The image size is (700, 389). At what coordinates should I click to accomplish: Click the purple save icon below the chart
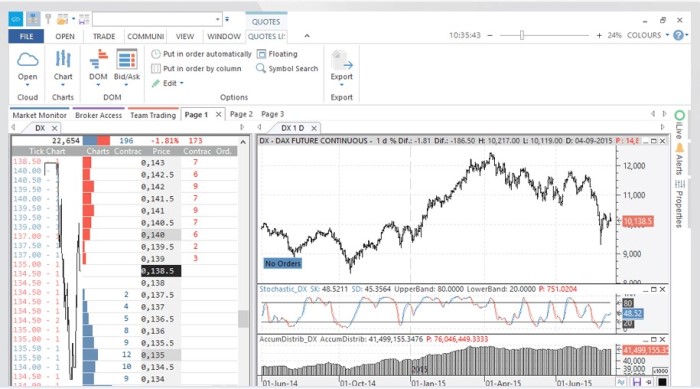click(x=637, y=382)
